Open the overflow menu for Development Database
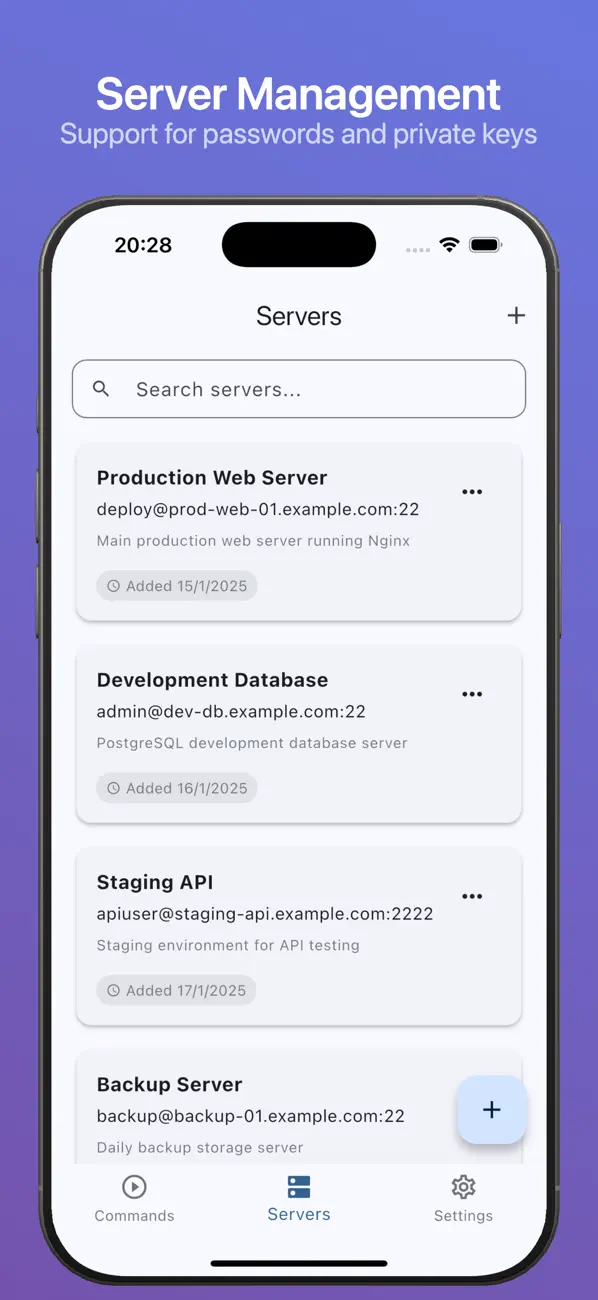This screenshot has width=598, height=1300. (472, 694)
